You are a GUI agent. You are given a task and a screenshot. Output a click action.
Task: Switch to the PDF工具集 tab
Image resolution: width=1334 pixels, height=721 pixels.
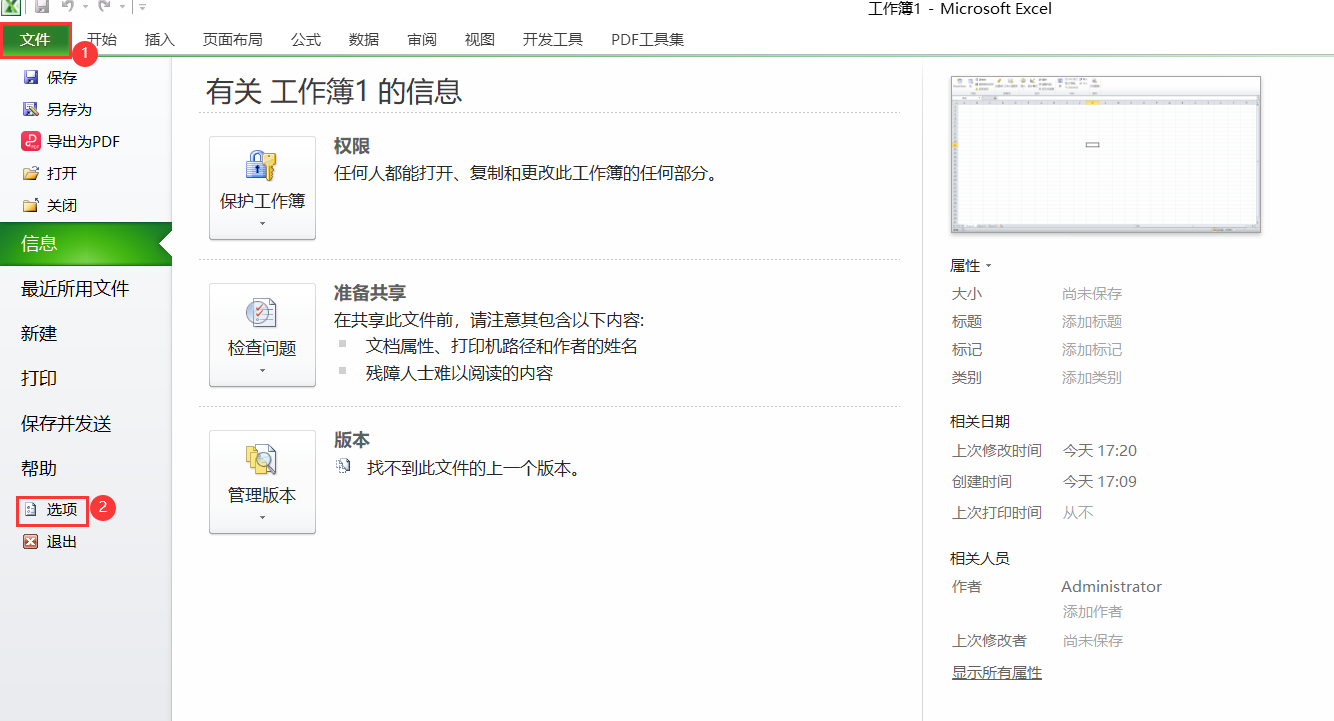pyautogui.click(x=648, y=40)
